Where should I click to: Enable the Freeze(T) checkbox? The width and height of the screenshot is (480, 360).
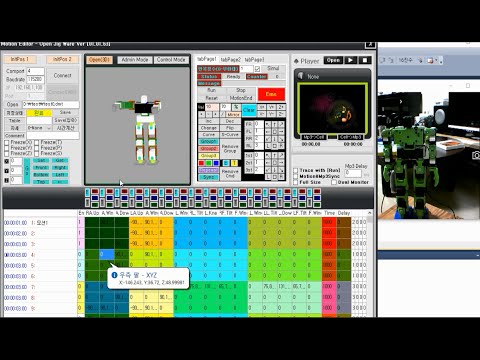coord(37,143)
